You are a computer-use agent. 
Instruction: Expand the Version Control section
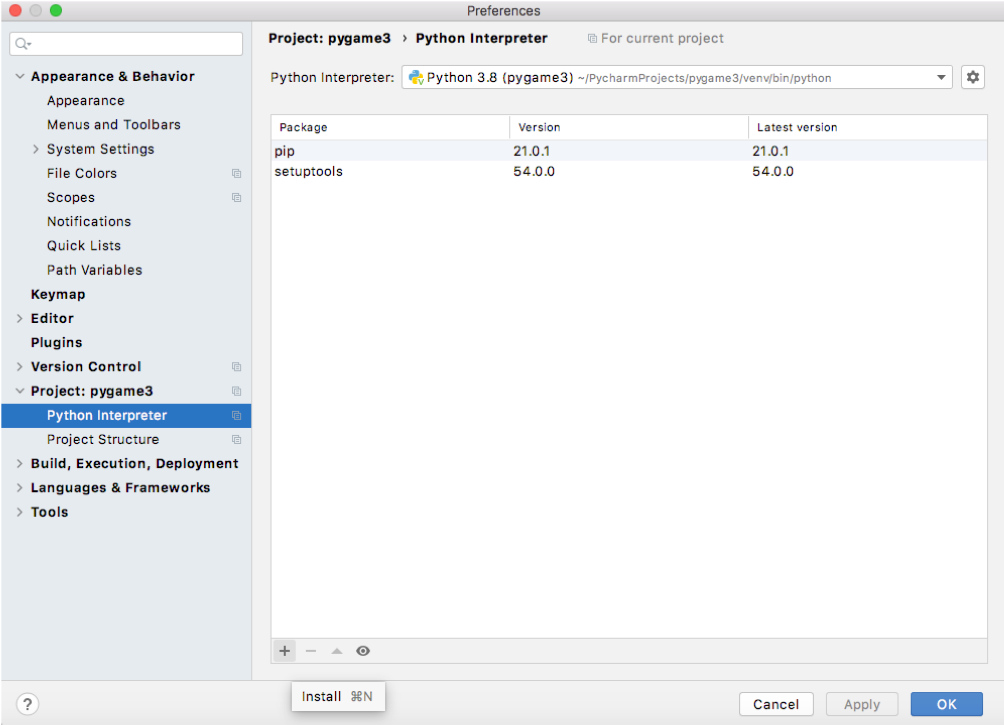click(x=20, y=367)
